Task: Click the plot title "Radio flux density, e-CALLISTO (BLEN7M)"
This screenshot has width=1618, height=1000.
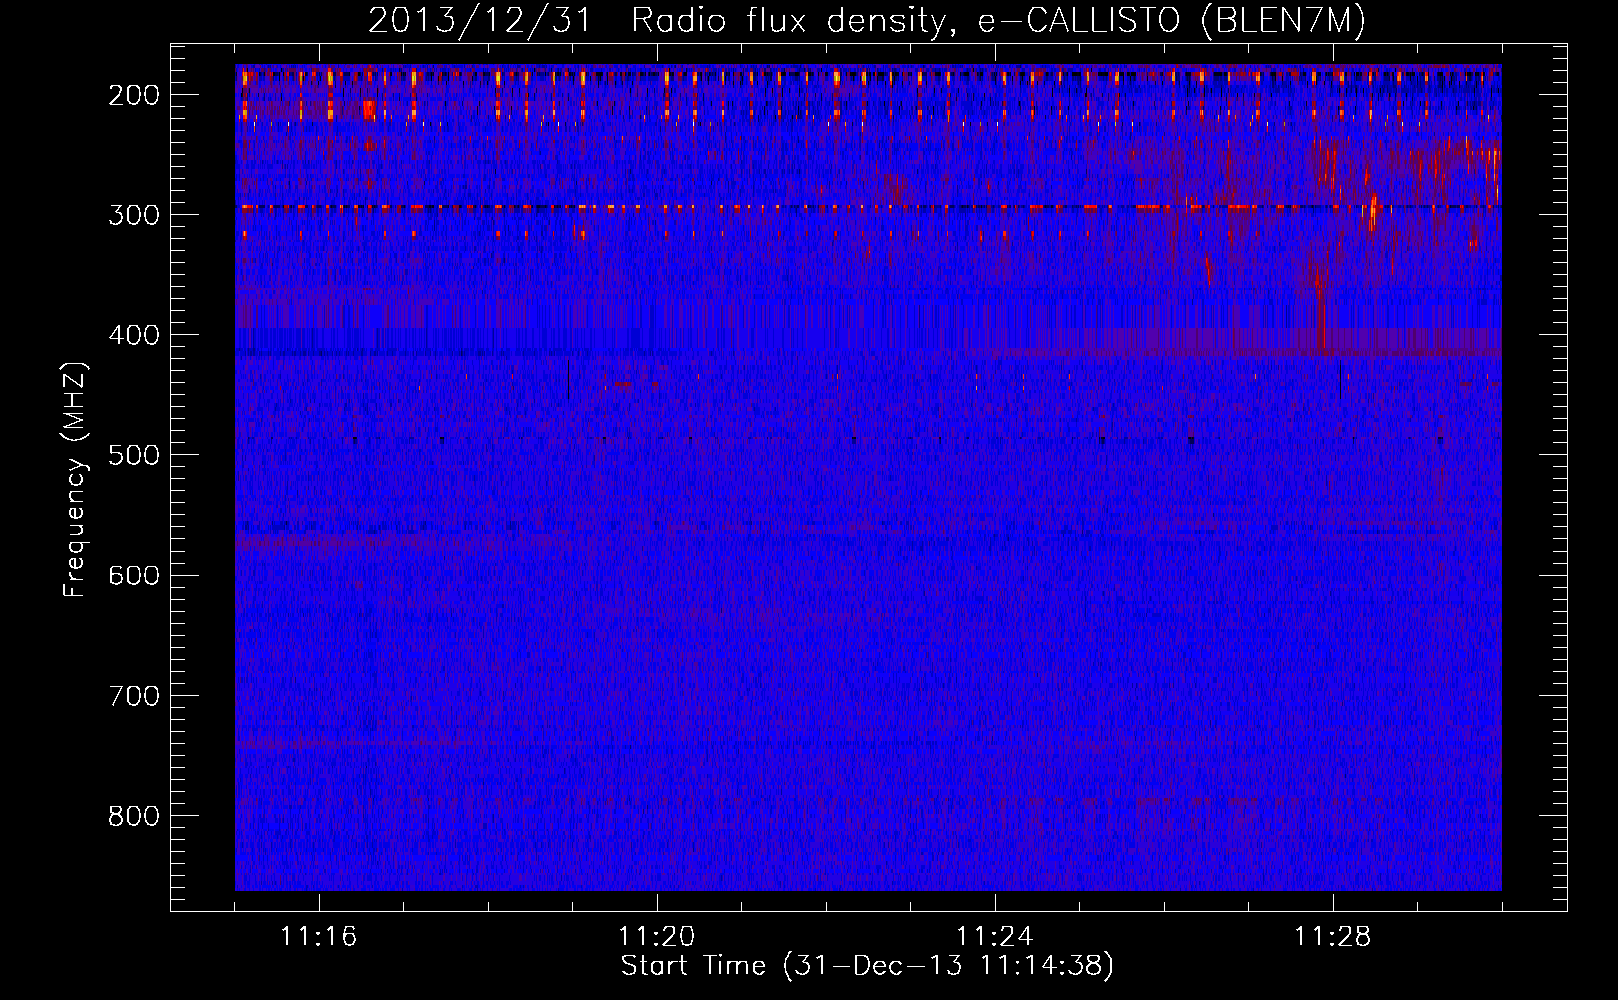Action: pyautogui.click(x=998, y=21)
